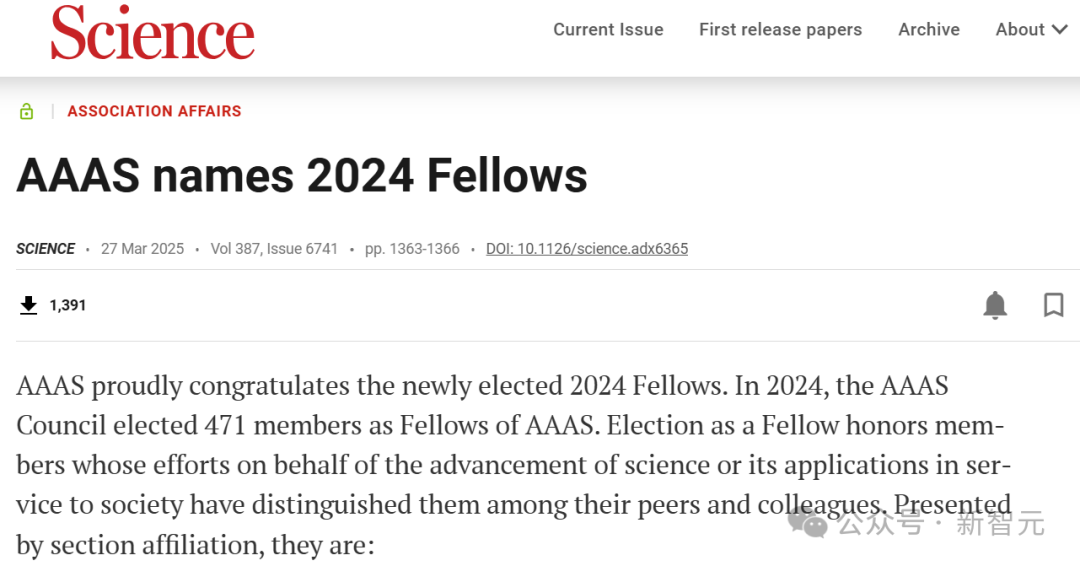Open the Archive section

[x=928, y=30]
